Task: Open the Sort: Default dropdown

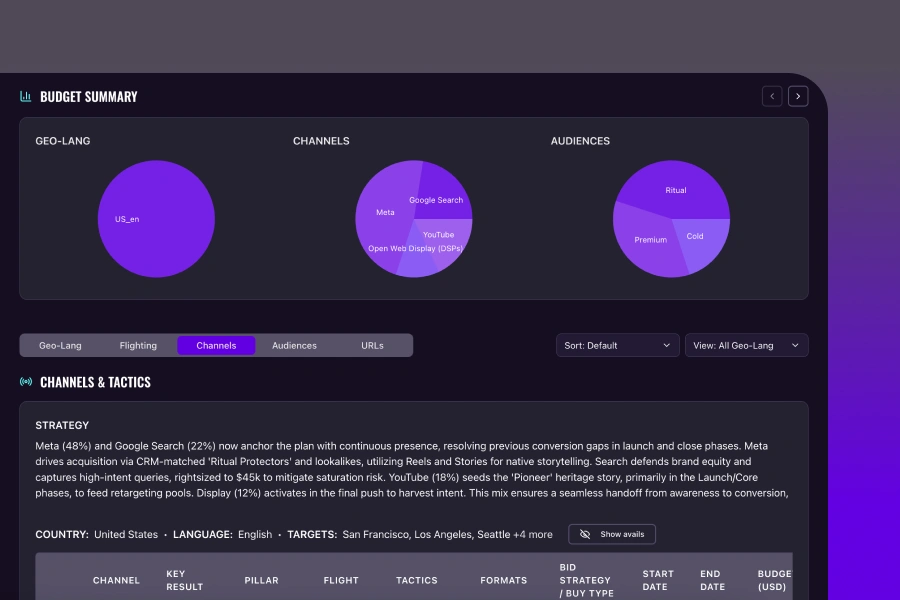Action: click(x=617, y=345)
